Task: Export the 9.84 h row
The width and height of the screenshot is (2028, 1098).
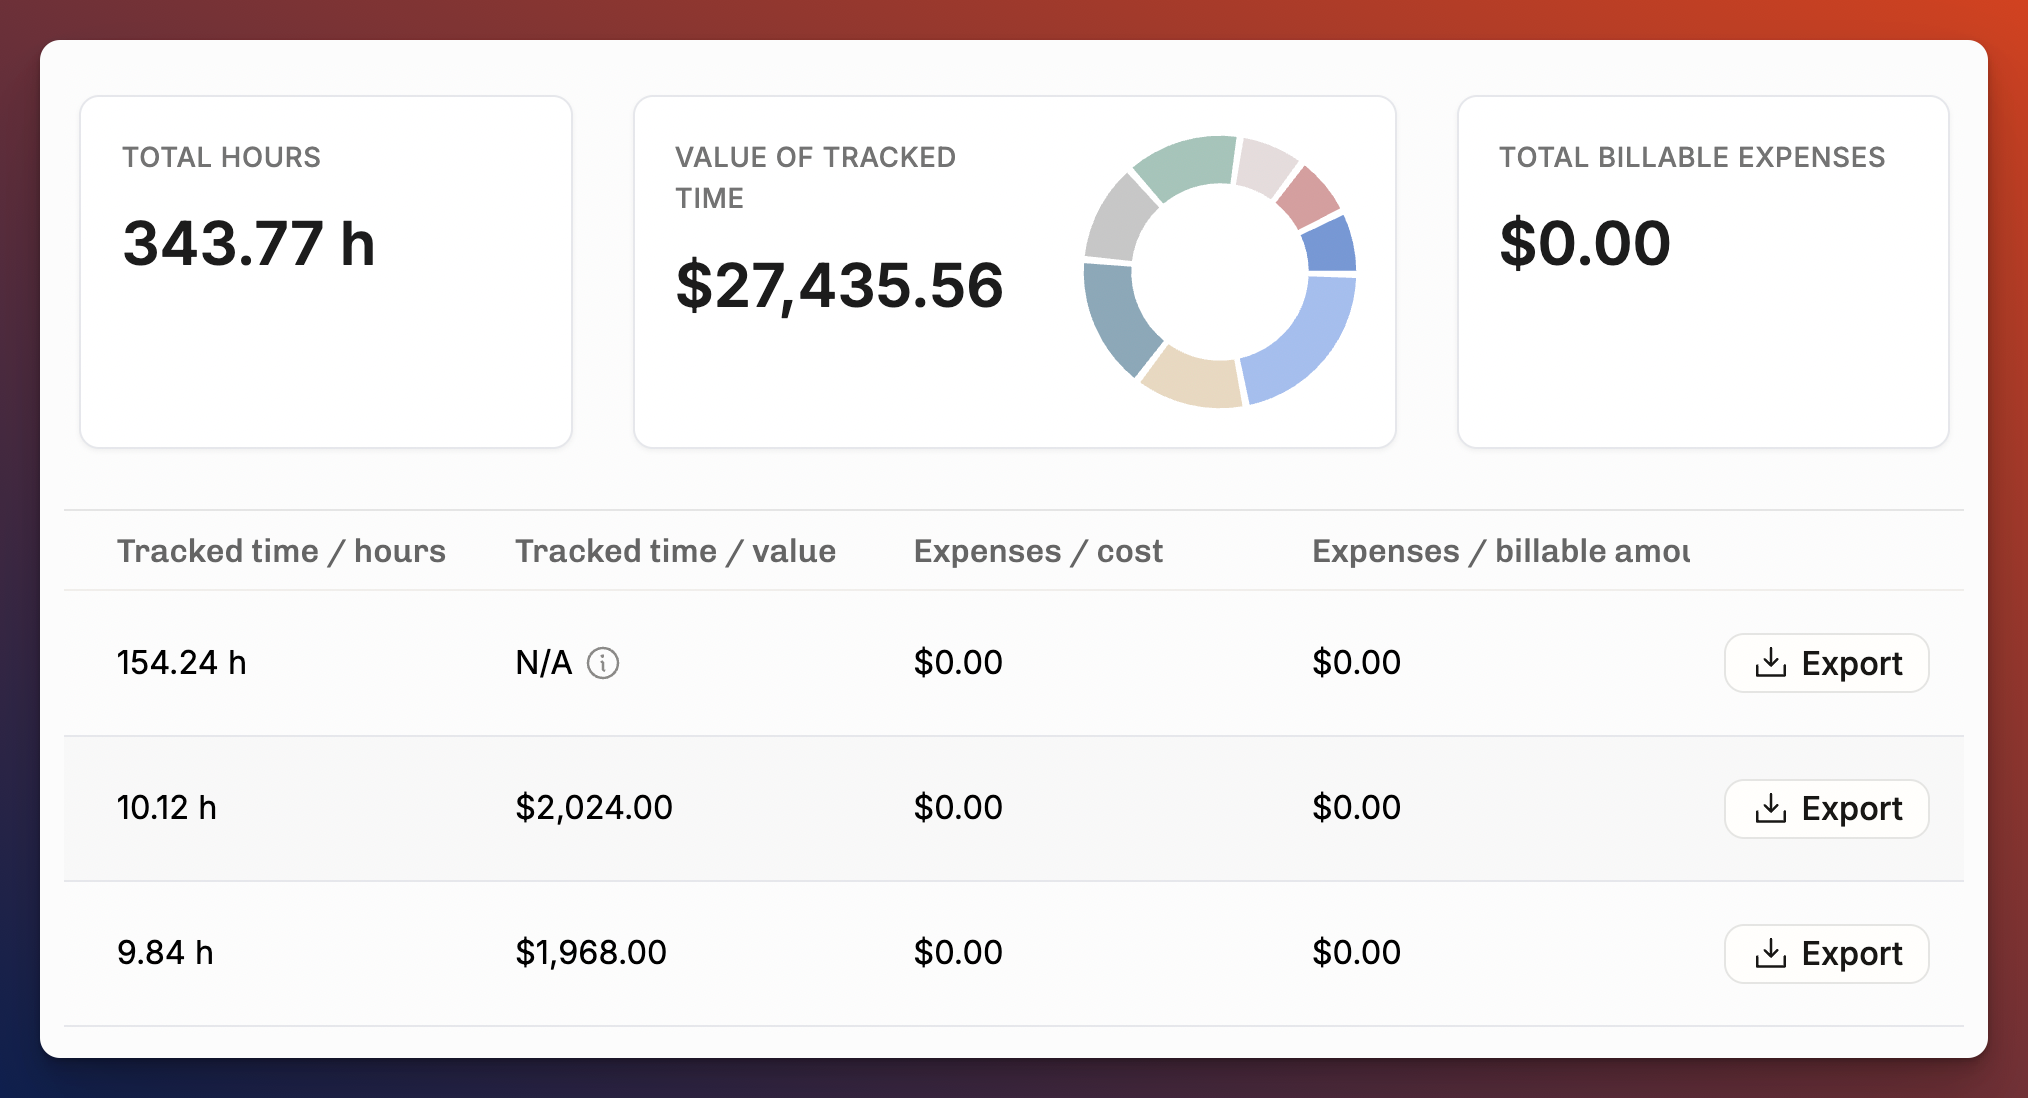Action: tap(1827, 953)
